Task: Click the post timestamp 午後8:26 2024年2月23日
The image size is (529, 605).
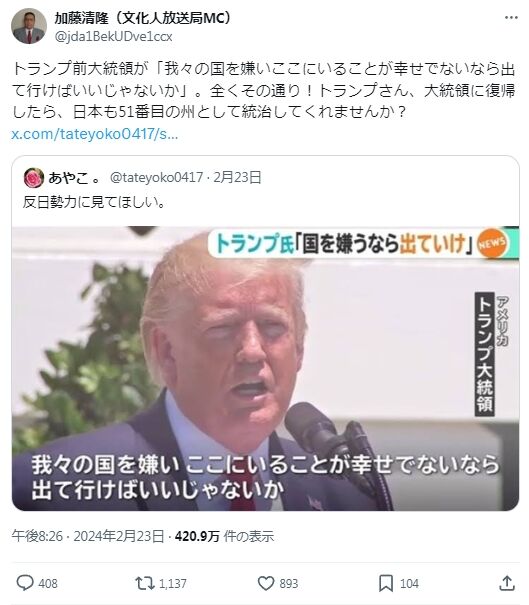Action: click(88, 536)
